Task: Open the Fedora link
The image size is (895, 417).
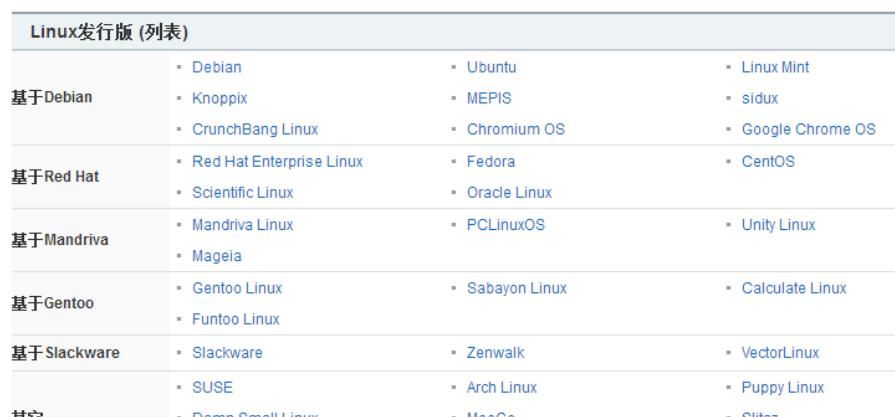Action: coord(490,161)
